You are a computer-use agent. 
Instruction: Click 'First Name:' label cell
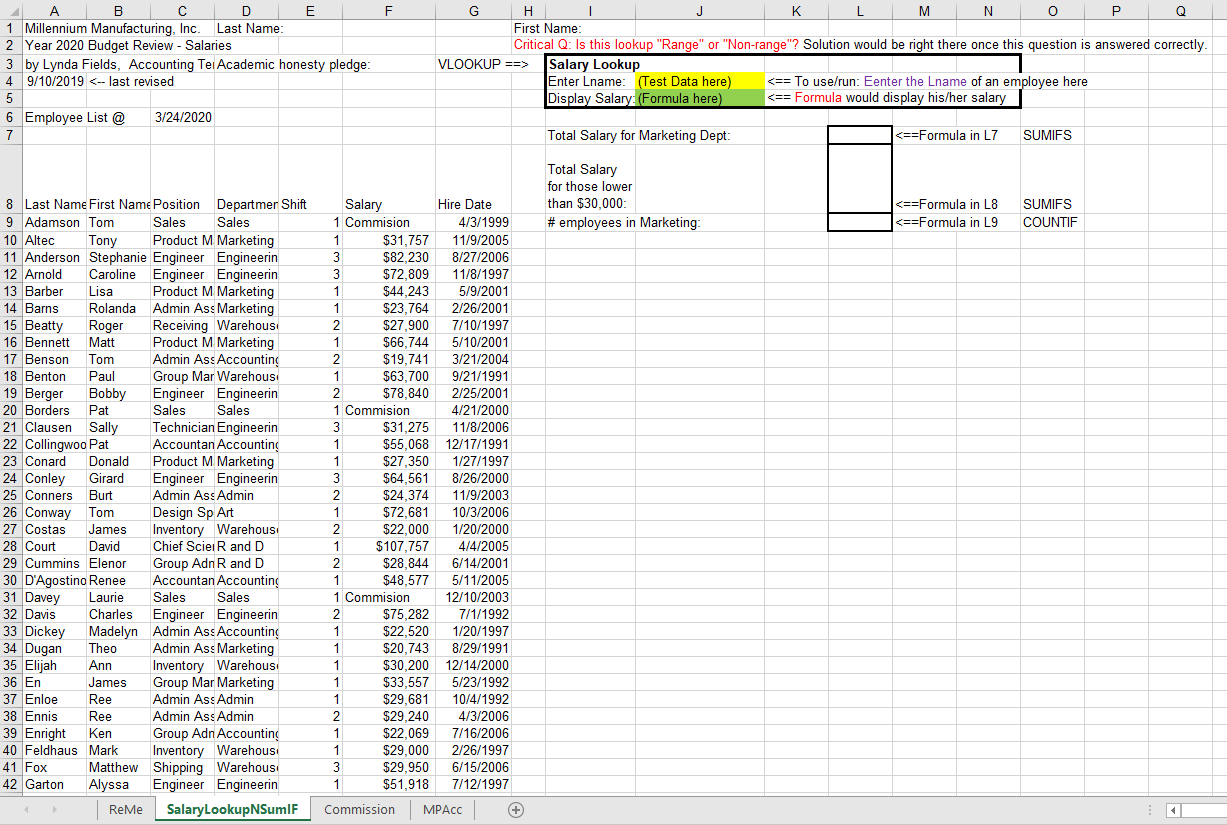tap(547, 28)
